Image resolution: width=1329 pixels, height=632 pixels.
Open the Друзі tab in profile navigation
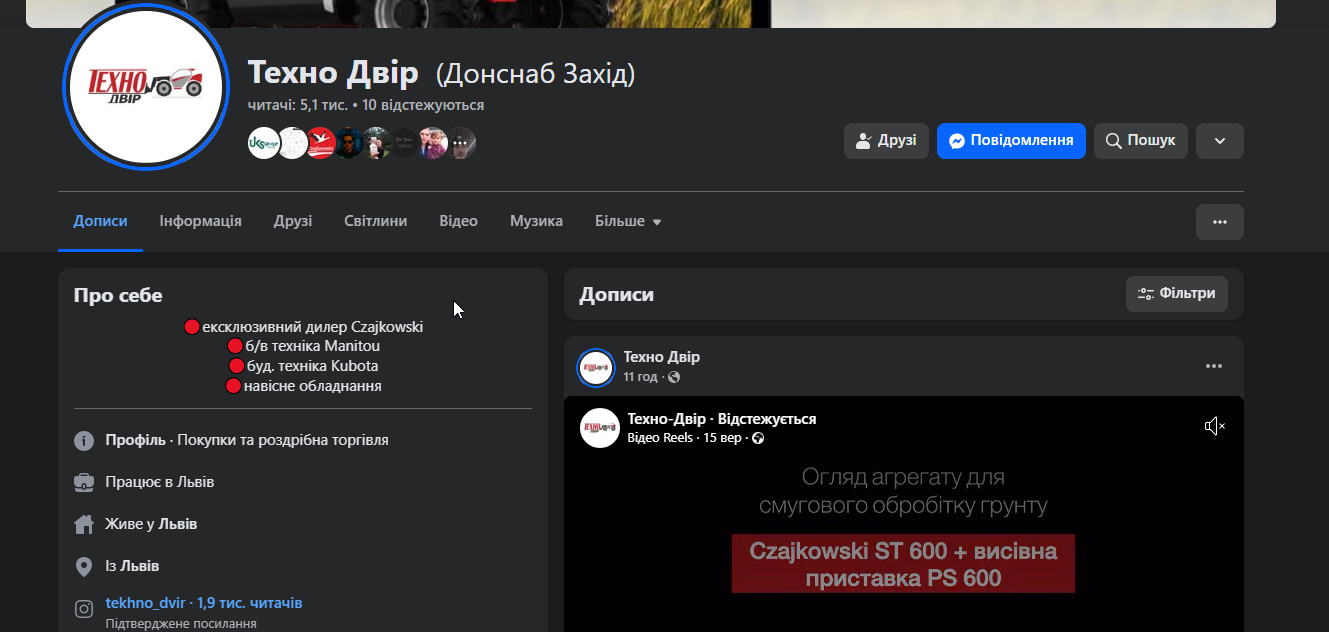(293, 221)
